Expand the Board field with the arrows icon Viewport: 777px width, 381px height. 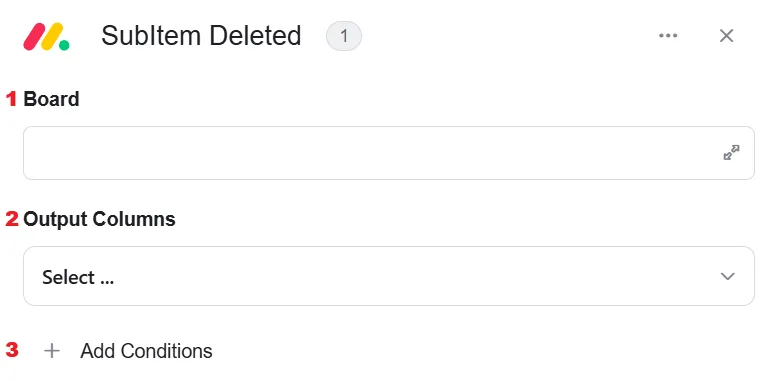pos(731,153)
